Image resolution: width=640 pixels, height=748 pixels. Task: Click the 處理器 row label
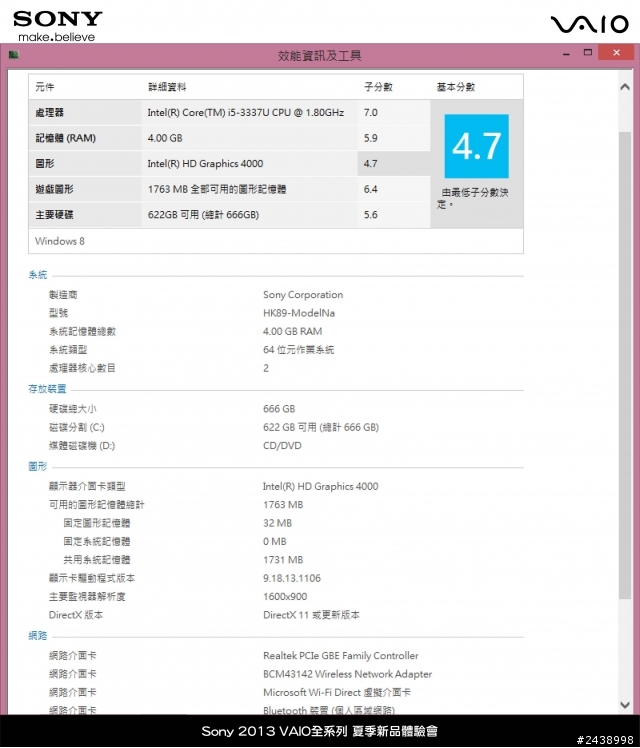pos(50,113)
